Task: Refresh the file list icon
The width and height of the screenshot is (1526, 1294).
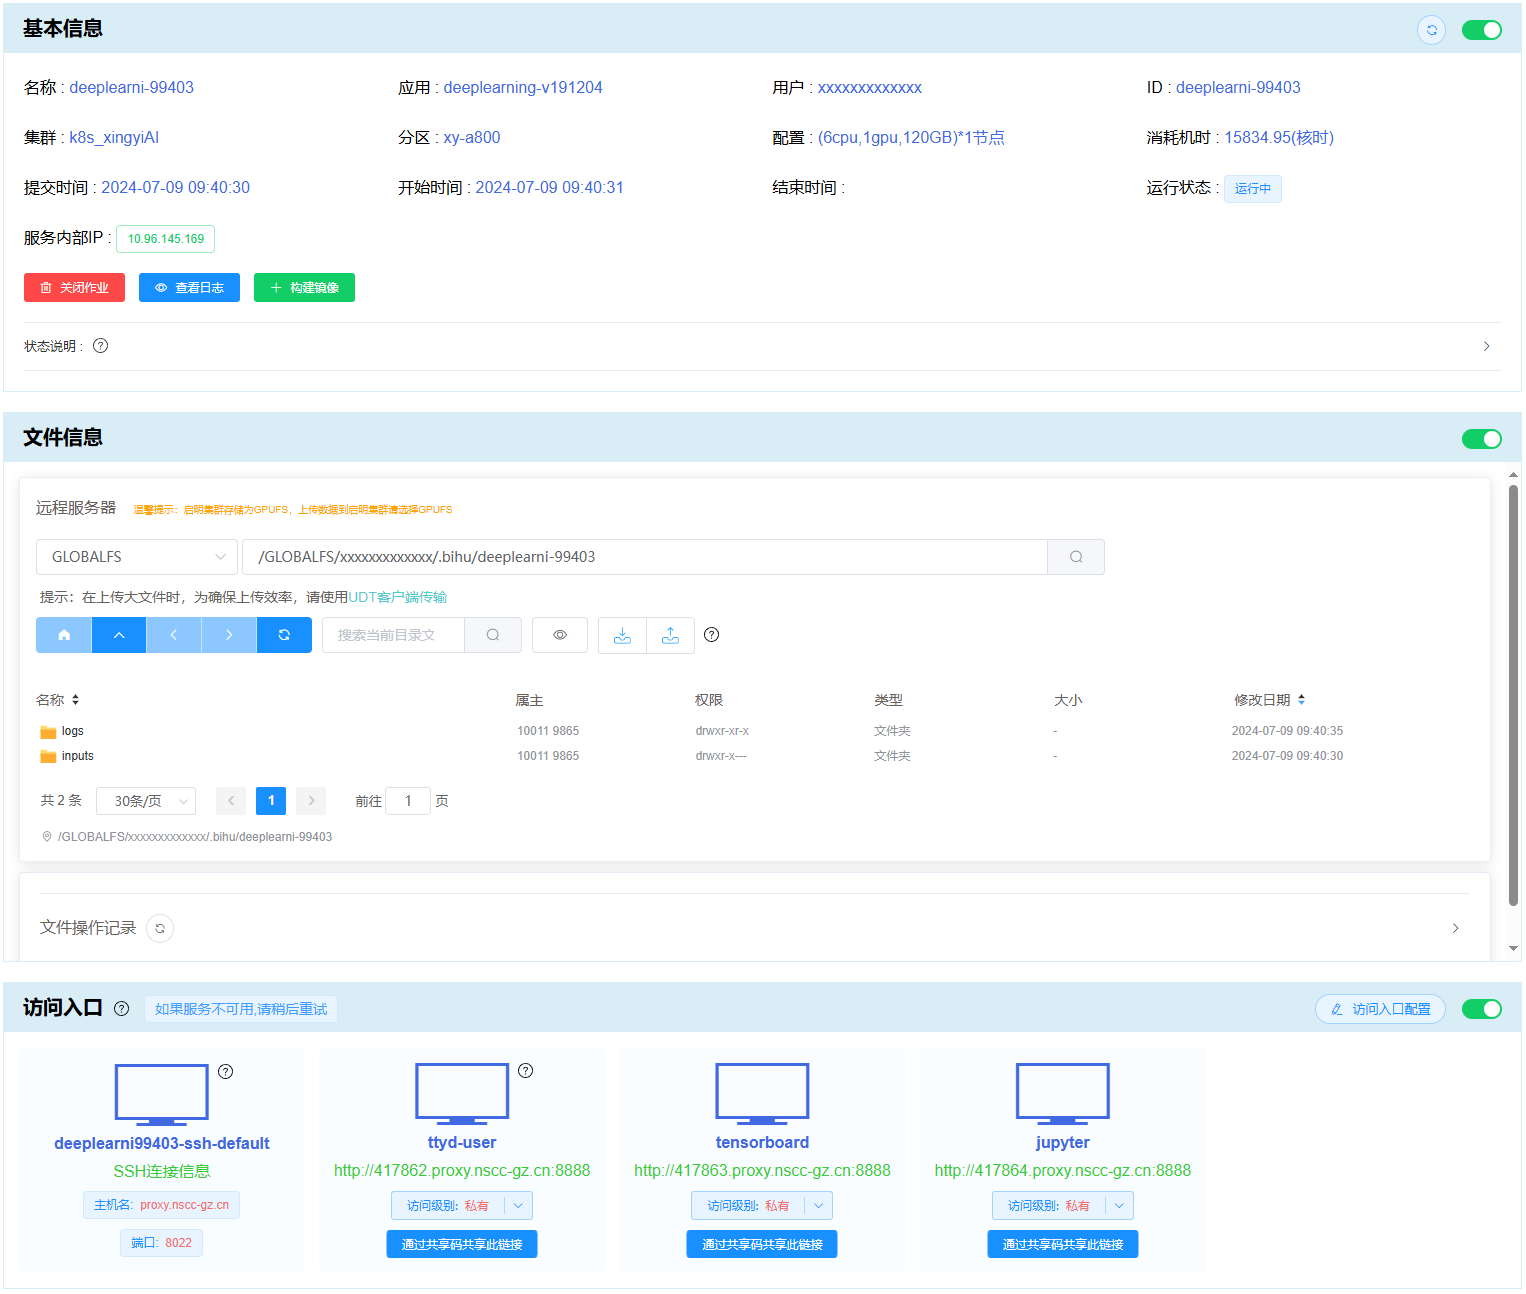Action: click(x=284, y=635)
